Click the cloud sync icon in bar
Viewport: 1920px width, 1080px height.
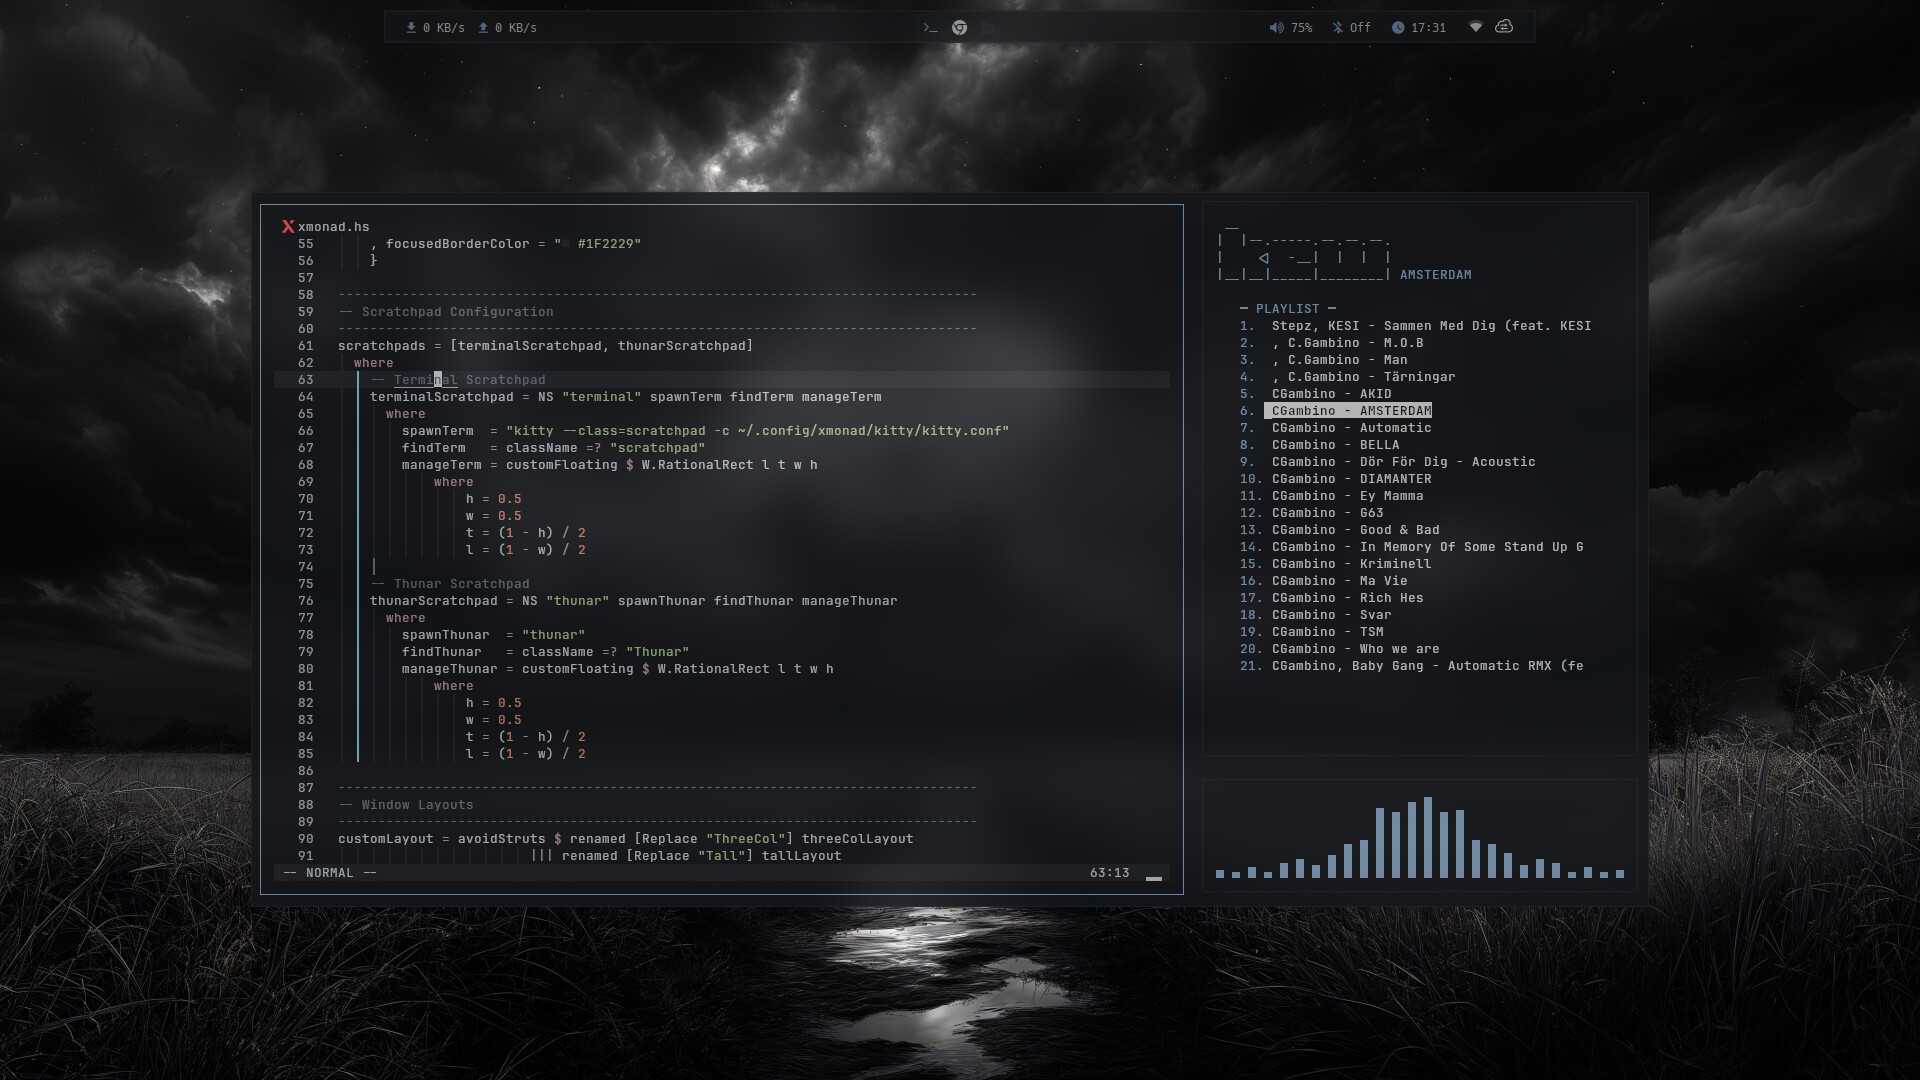click(x=1504, y=27)
